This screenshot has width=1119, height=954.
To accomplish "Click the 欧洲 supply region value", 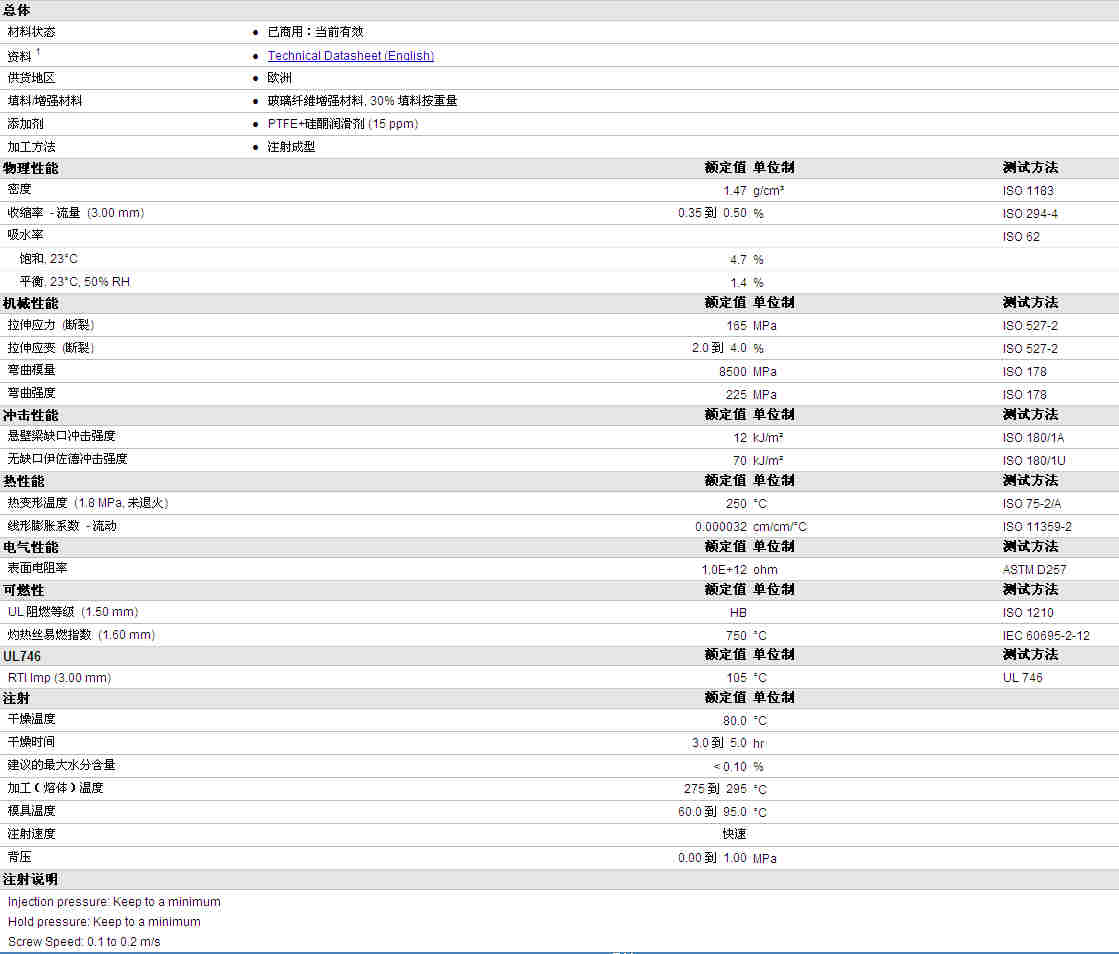I will (280, 78).
